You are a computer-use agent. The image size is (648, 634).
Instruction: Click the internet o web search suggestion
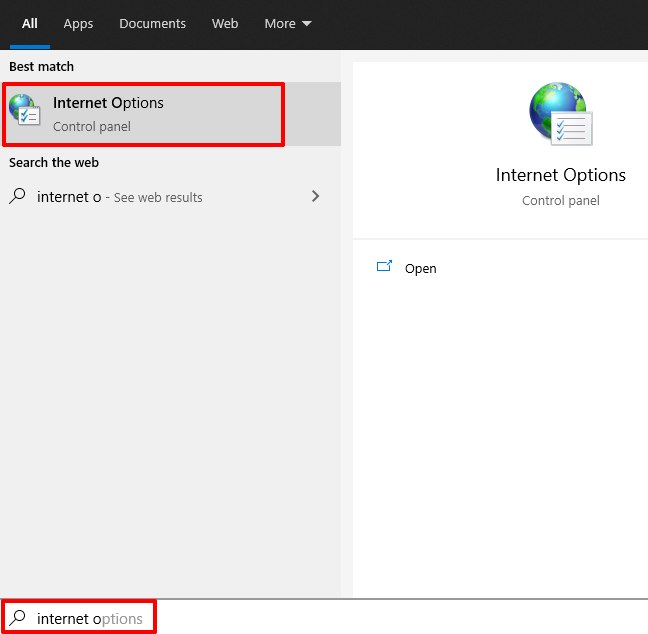pos(170,197)
